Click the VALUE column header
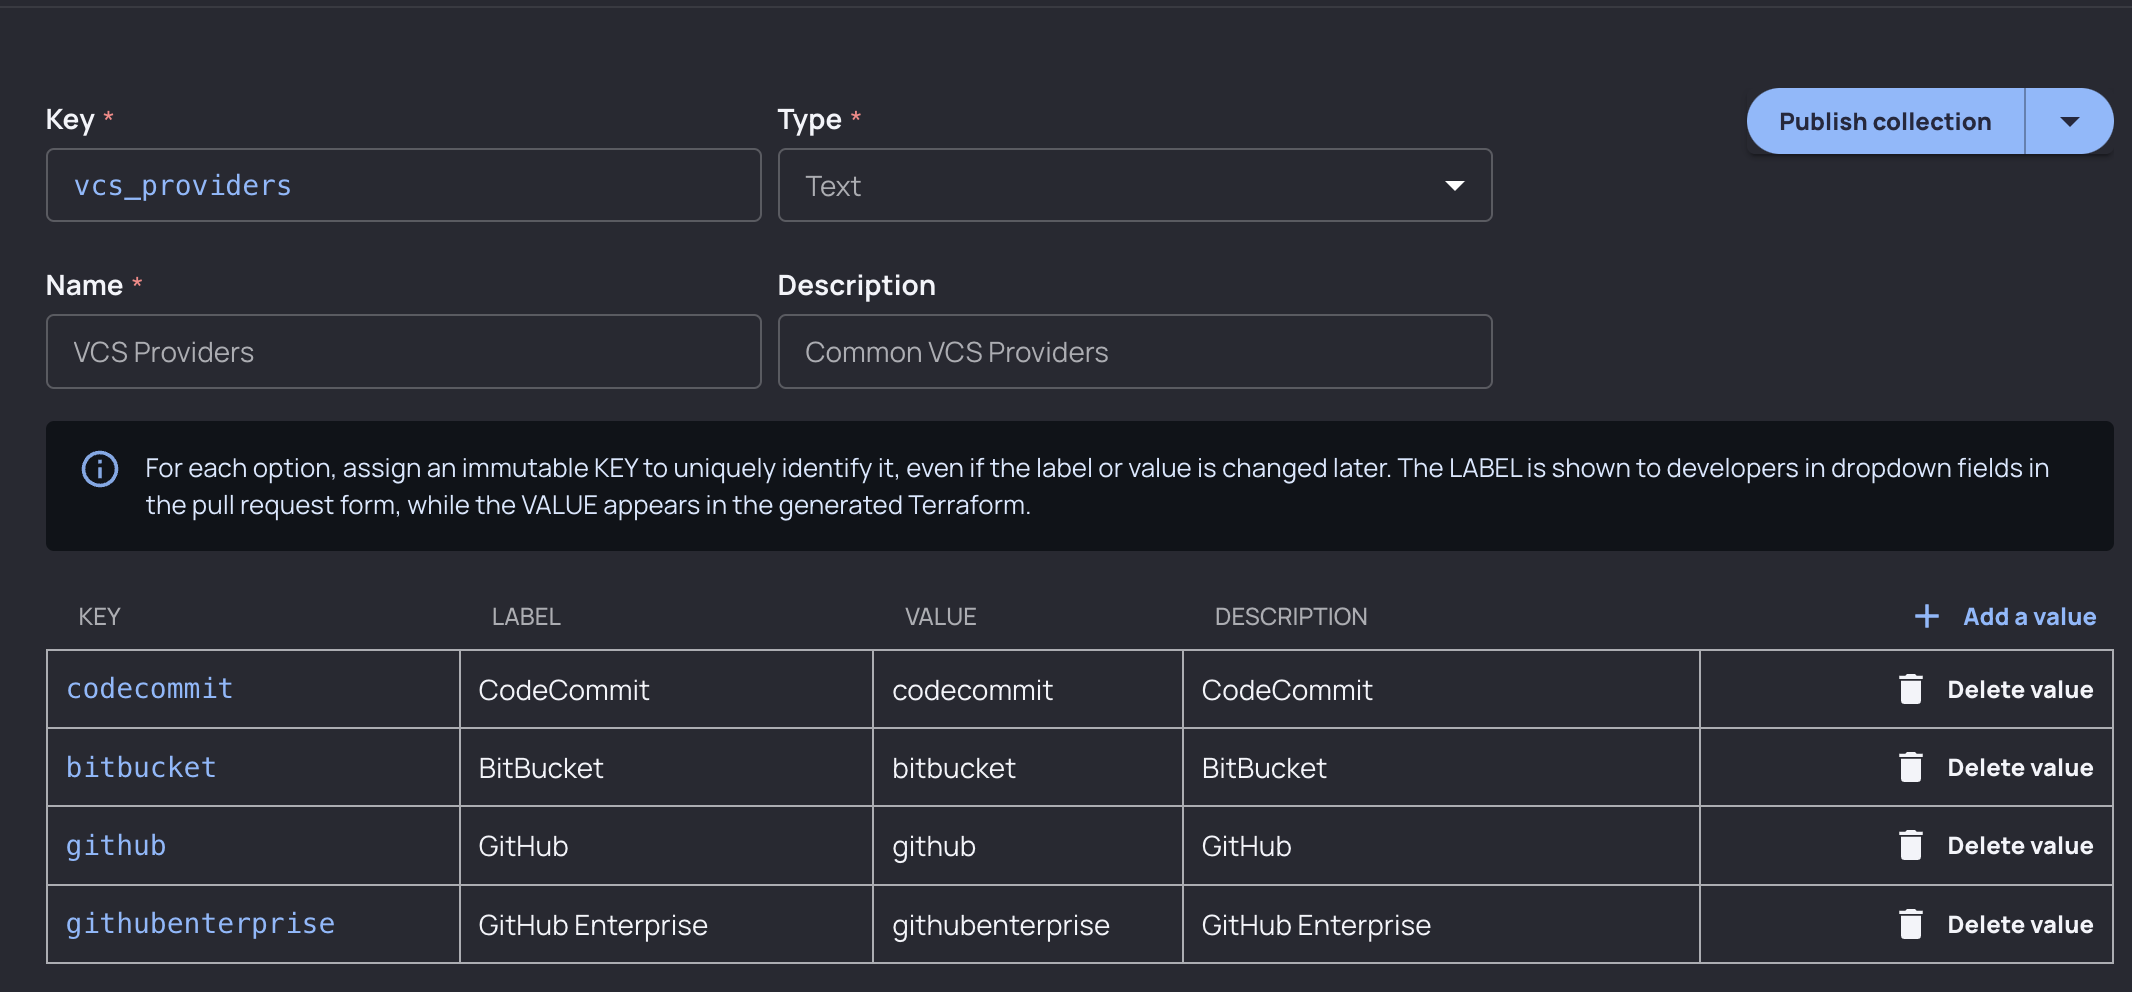This screenshot has height=992, width=2132. tap(940, 617)
